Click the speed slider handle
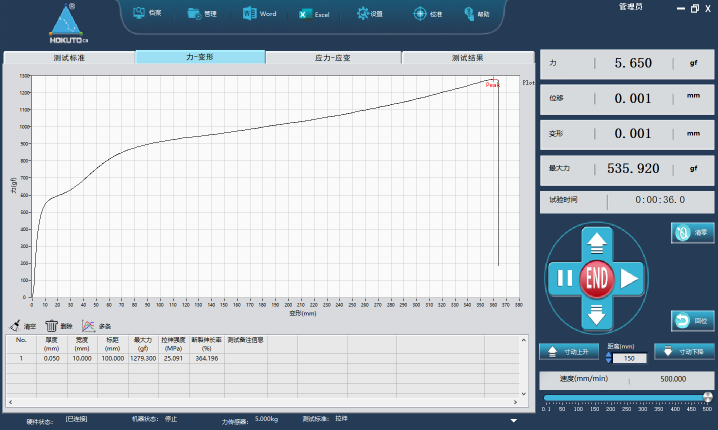The height and width of the screenshot is (430, 718). click(x=708, y=398)
